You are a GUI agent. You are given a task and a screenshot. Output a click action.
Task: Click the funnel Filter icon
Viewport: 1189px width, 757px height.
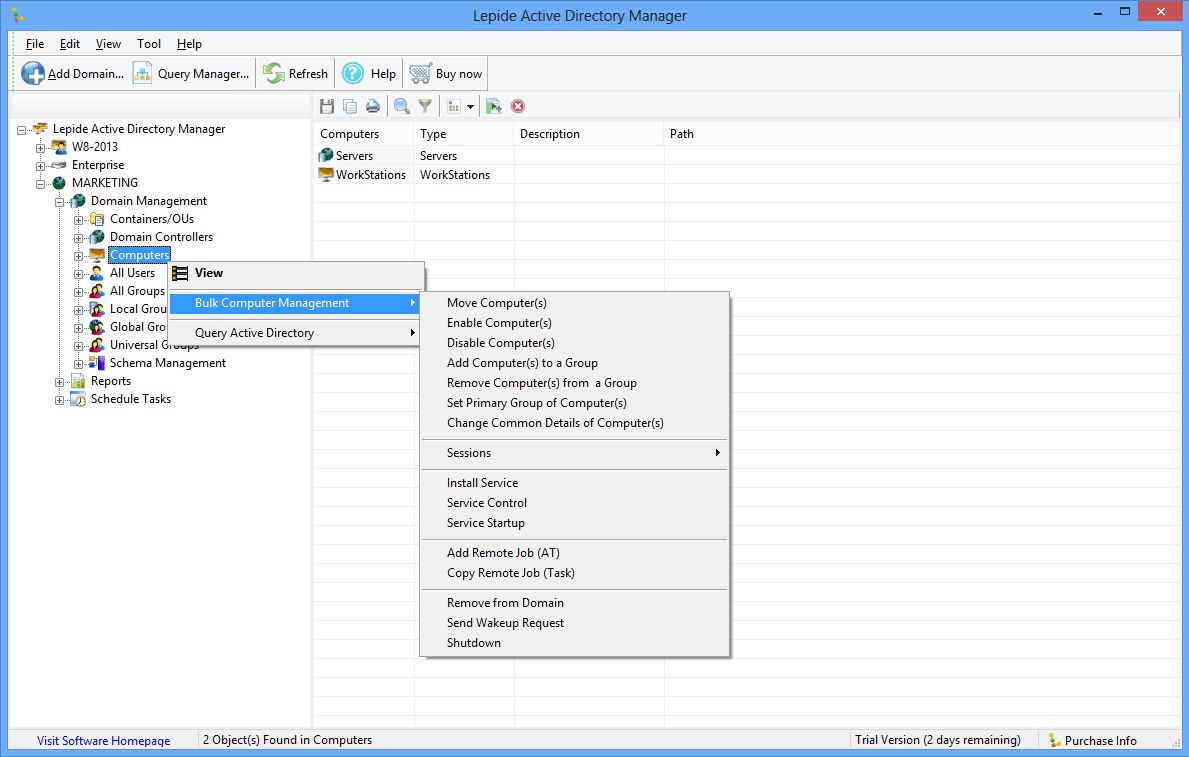coord(425,106)
